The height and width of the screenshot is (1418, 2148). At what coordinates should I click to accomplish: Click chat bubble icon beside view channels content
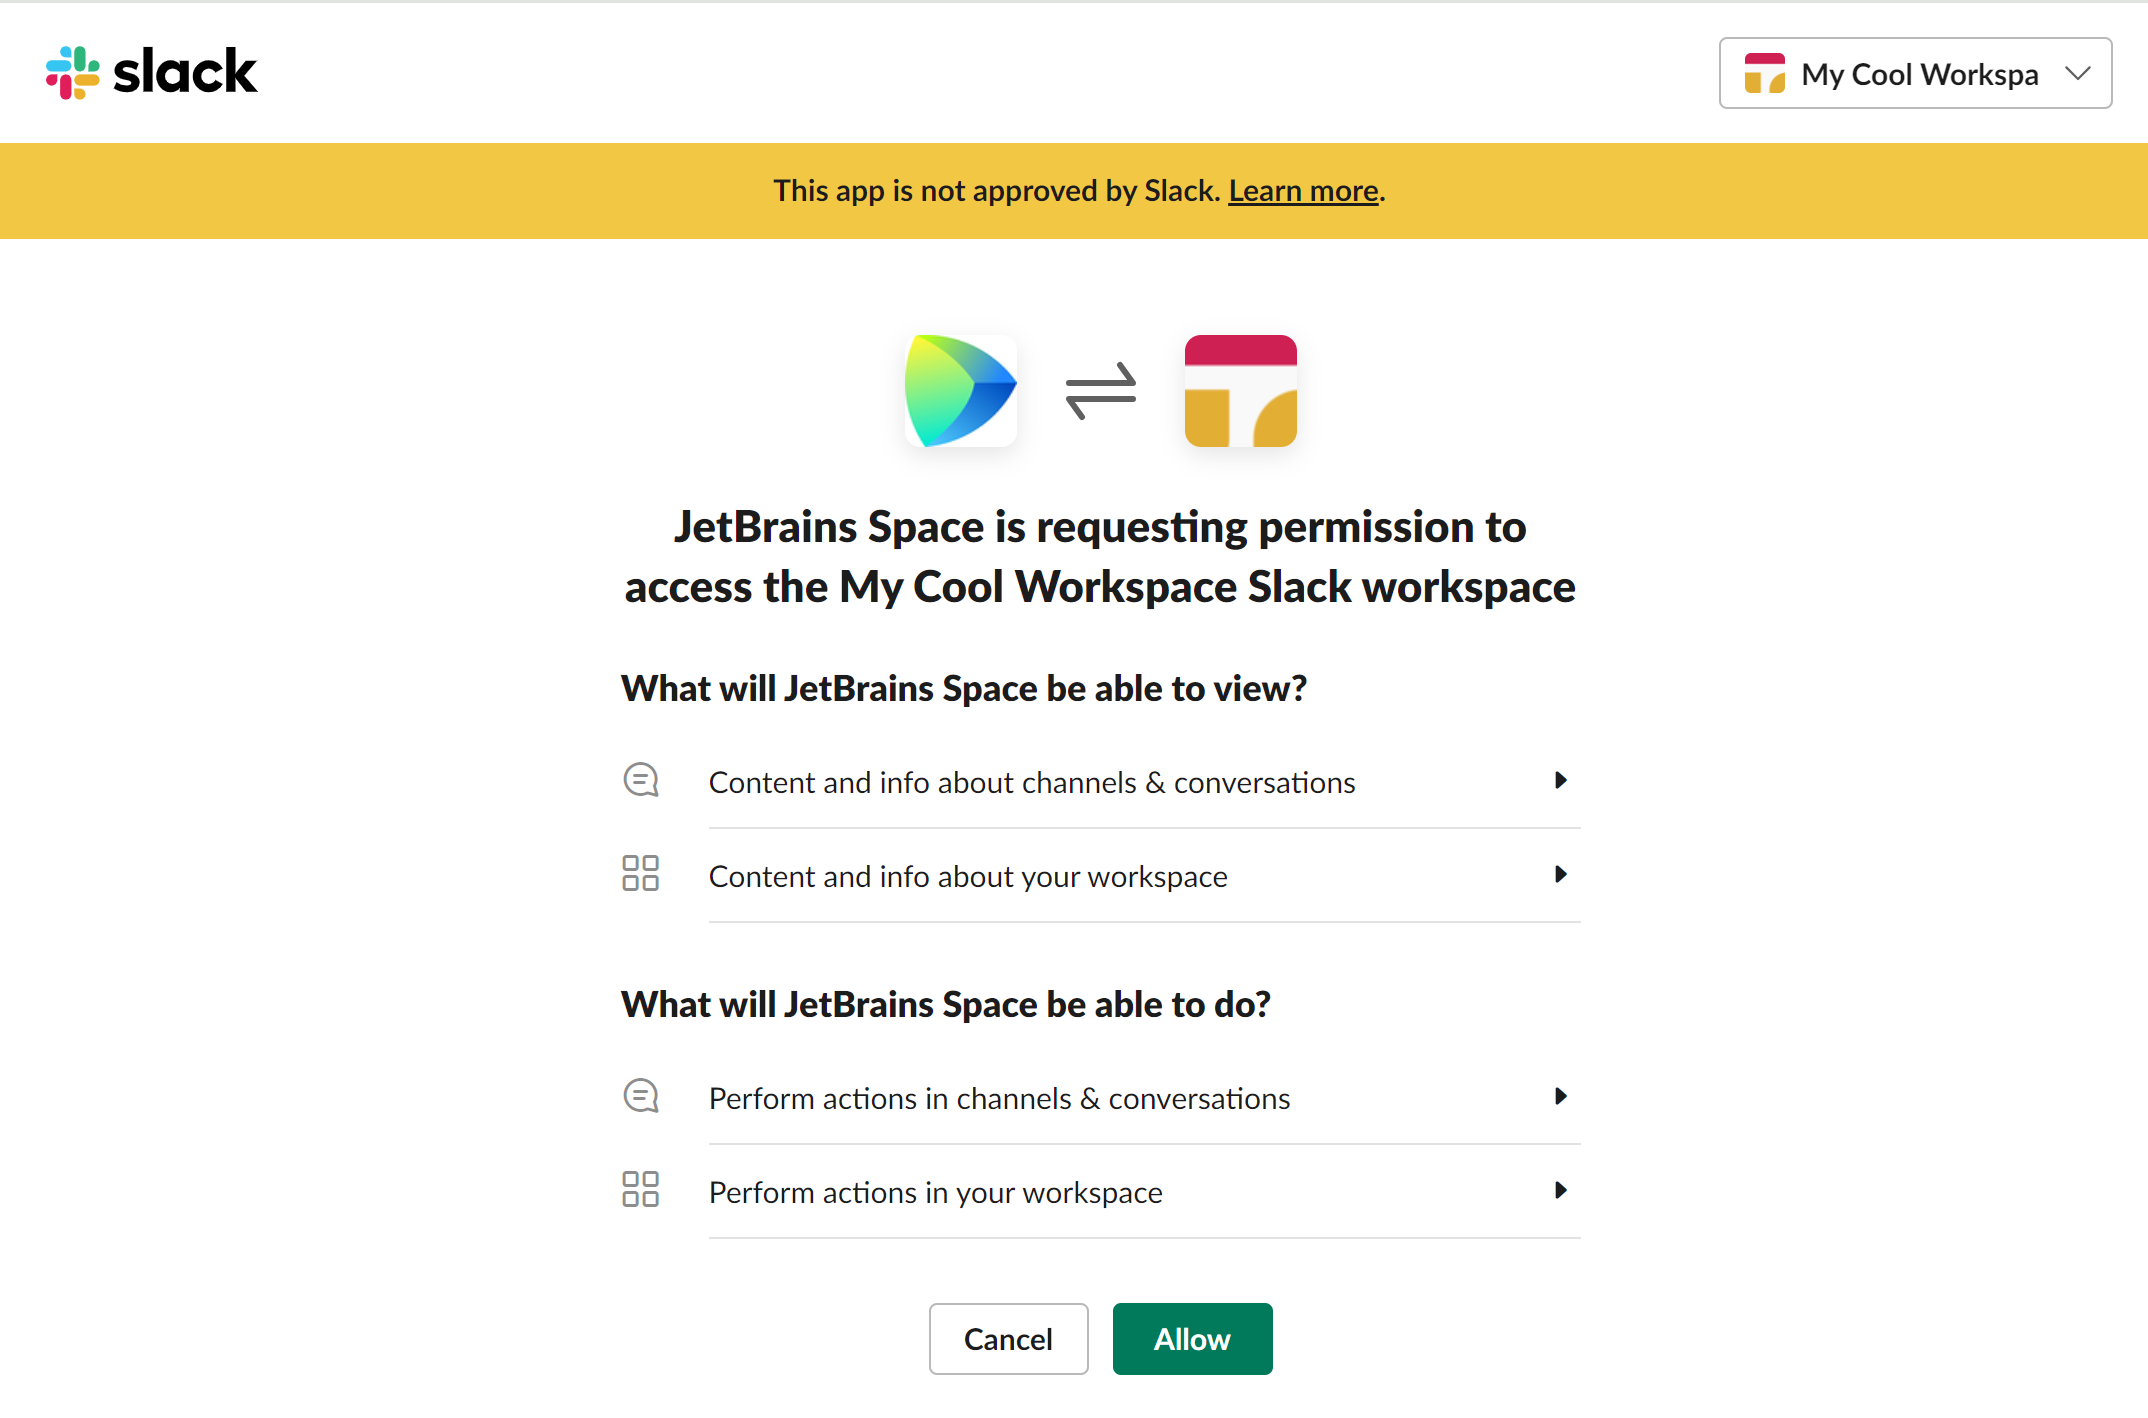(x=641, y=780)
